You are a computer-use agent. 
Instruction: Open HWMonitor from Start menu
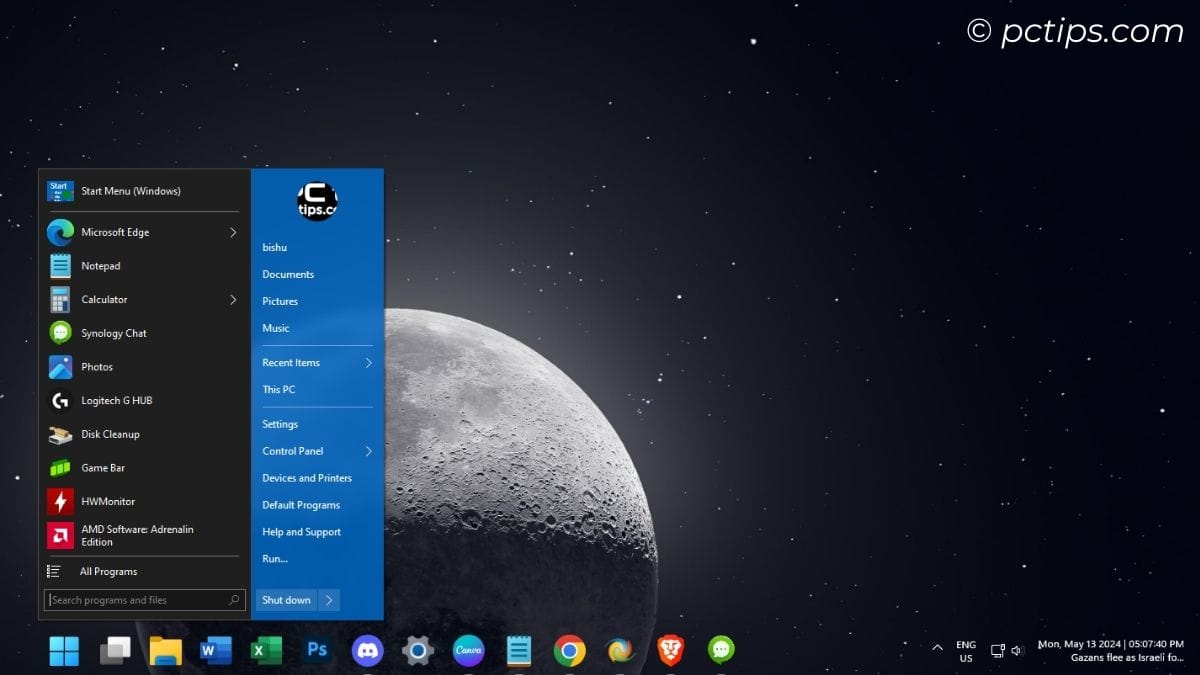pos(108,501)
